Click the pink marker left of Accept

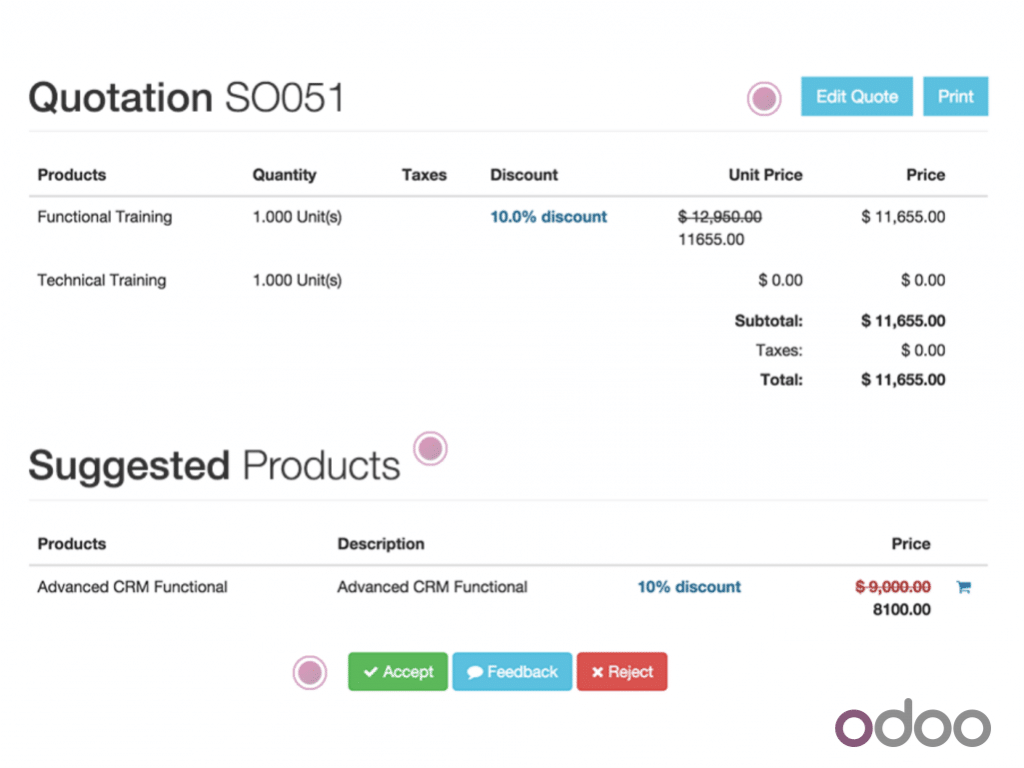(310, 673)
